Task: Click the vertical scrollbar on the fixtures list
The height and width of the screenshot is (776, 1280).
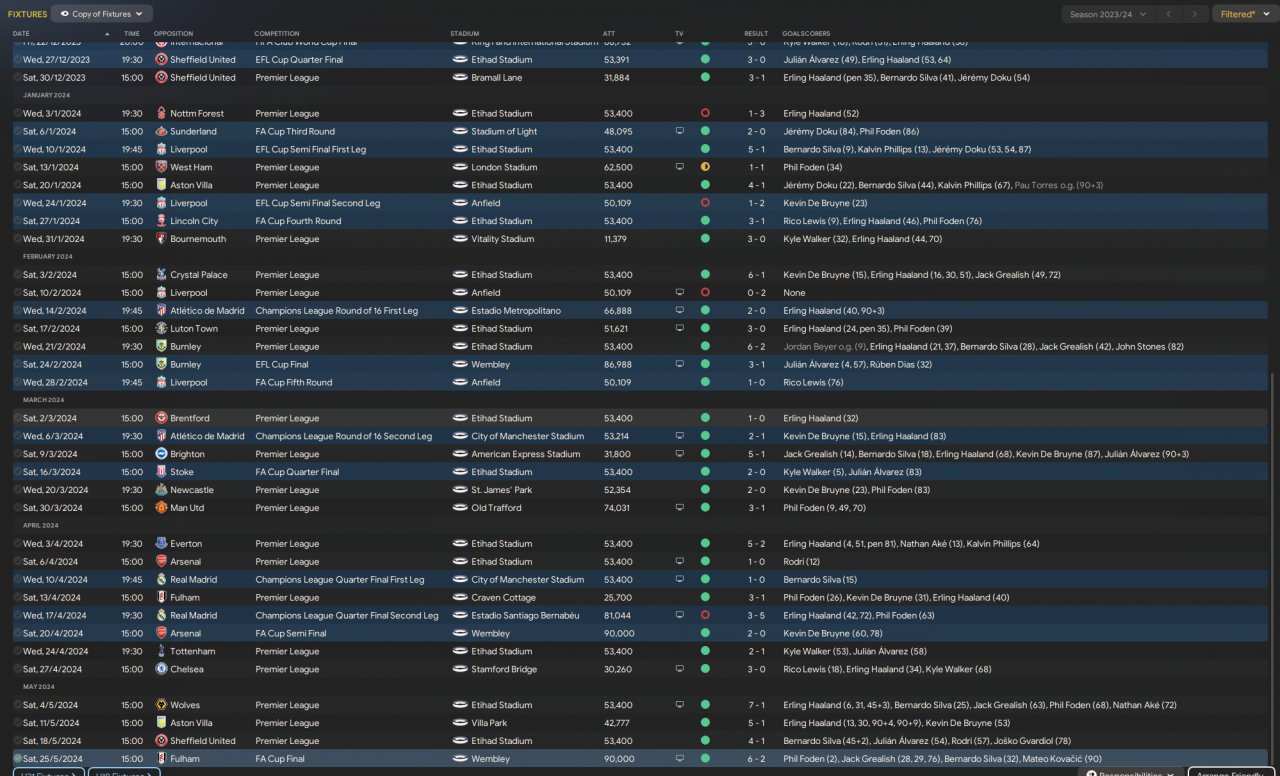Action: click(1274, 560)
